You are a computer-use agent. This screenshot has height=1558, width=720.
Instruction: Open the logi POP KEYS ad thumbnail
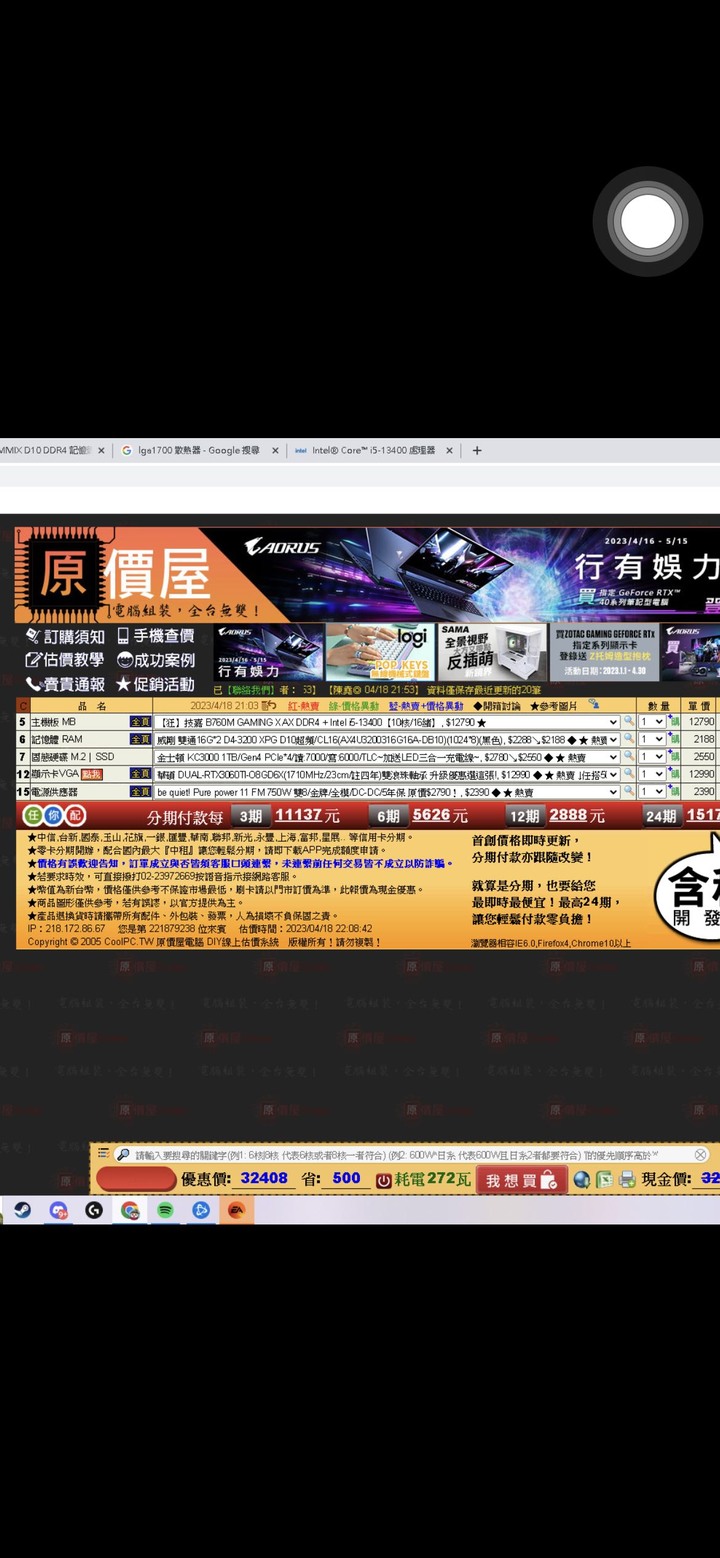[x=379, y=652]
